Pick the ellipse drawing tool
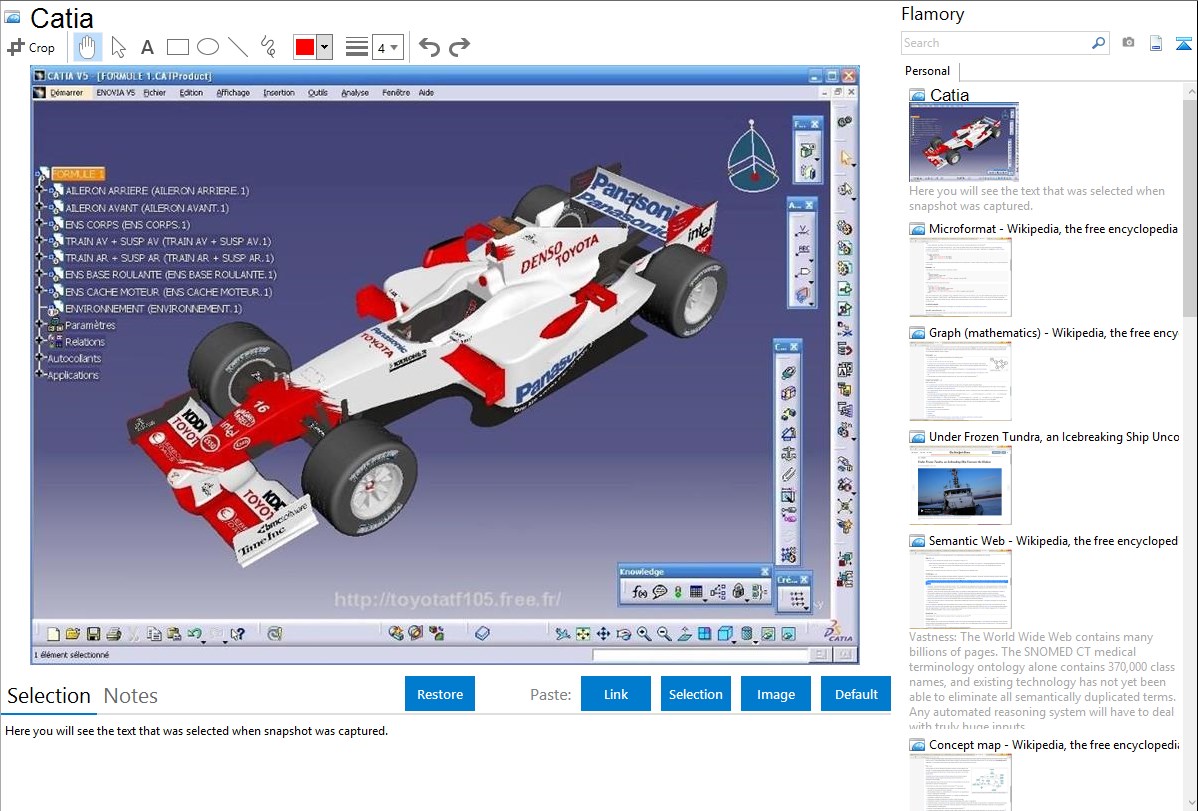 tap(208, 47)
